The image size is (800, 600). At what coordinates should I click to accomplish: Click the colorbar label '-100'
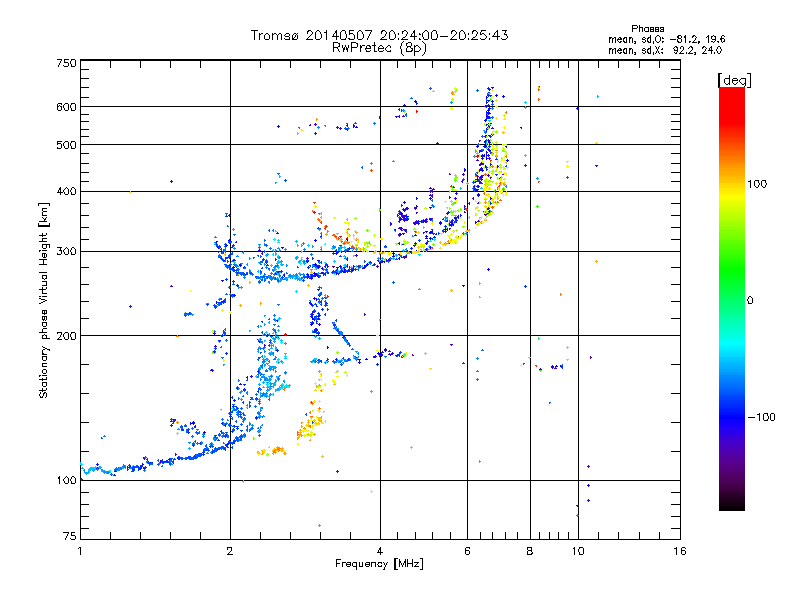tap(762, 417)
